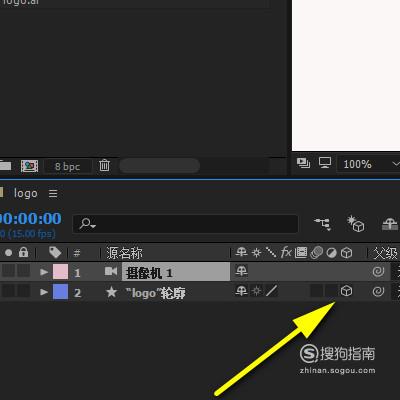The height and width of the screenshot is (400, 400).
Task: Click the 15.00 fps frame rate text
Action: [x=32, y=234]
